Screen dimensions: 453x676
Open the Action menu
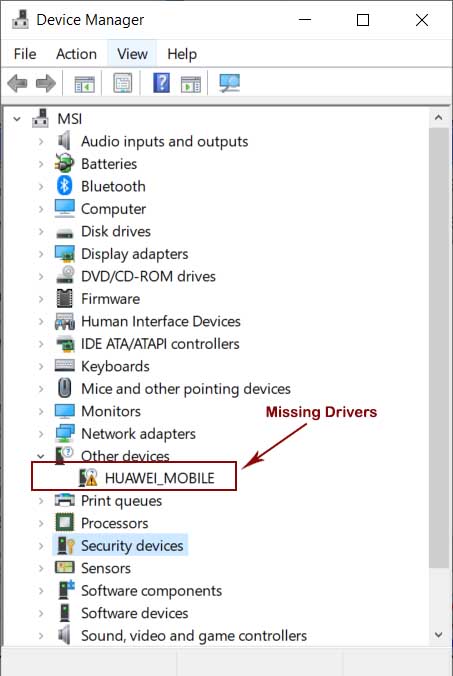point(76,54)
